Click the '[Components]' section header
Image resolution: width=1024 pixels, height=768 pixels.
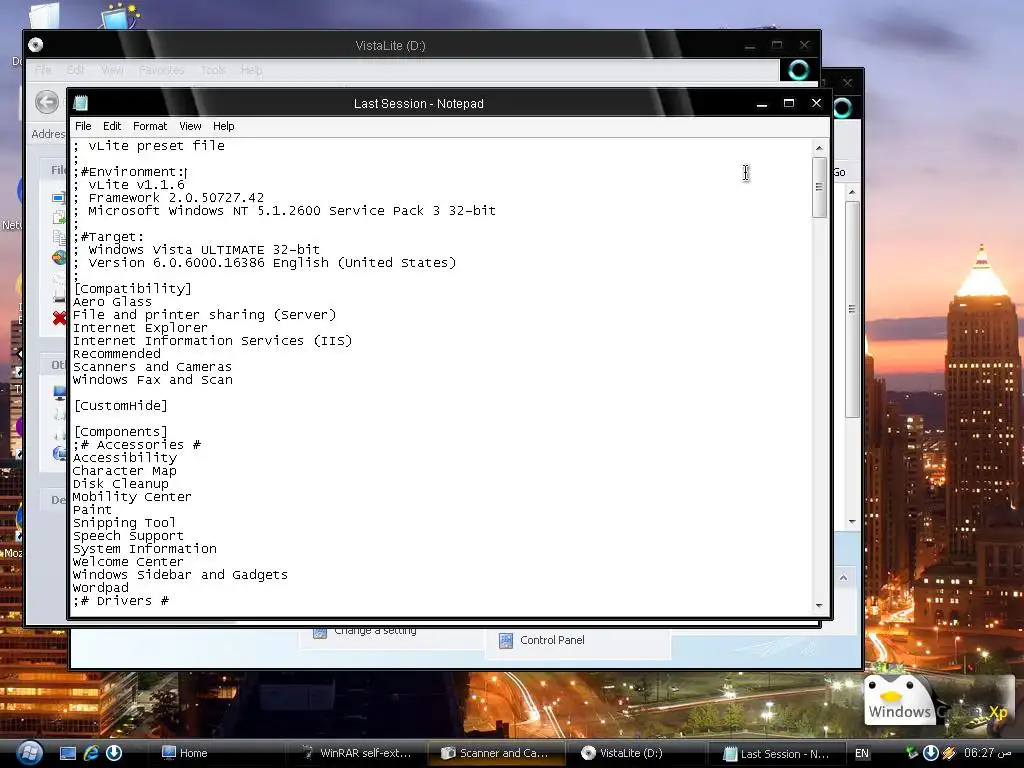pos(121,432)
